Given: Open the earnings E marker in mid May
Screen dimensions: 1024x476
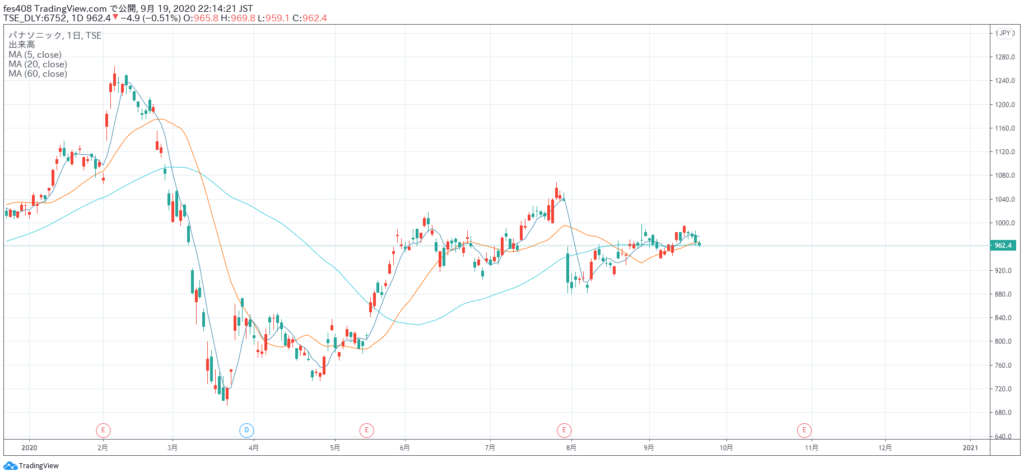Looking at the screenshot, I should click(x=367, y=430).
